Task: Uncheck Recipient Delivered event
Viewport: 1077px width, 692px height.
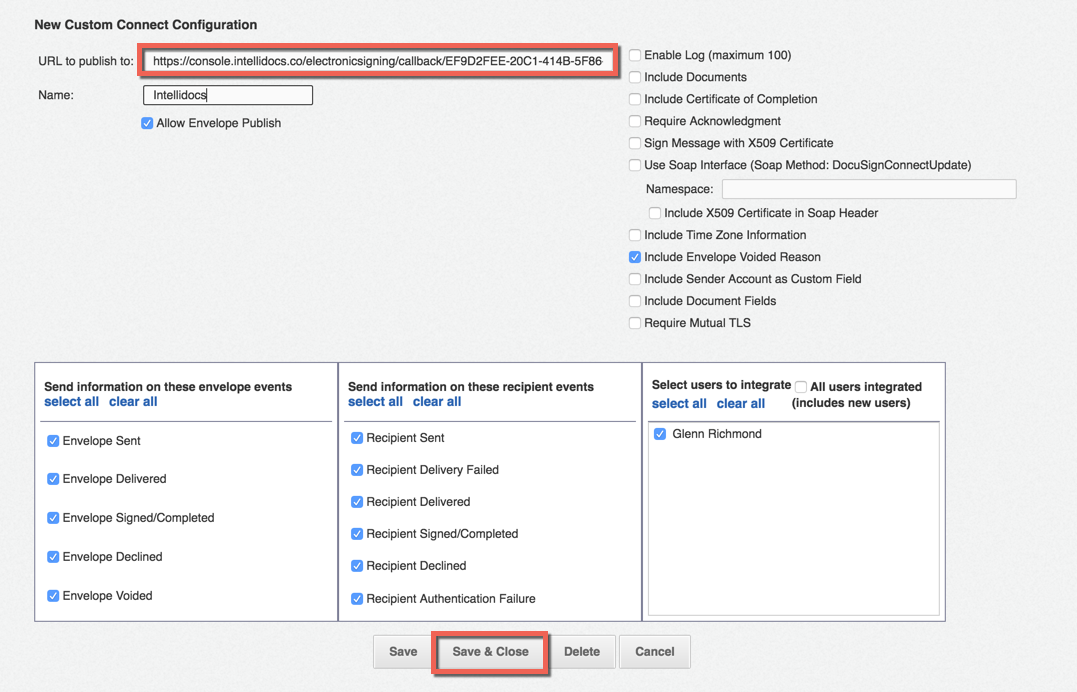Action: pos(357,502)
